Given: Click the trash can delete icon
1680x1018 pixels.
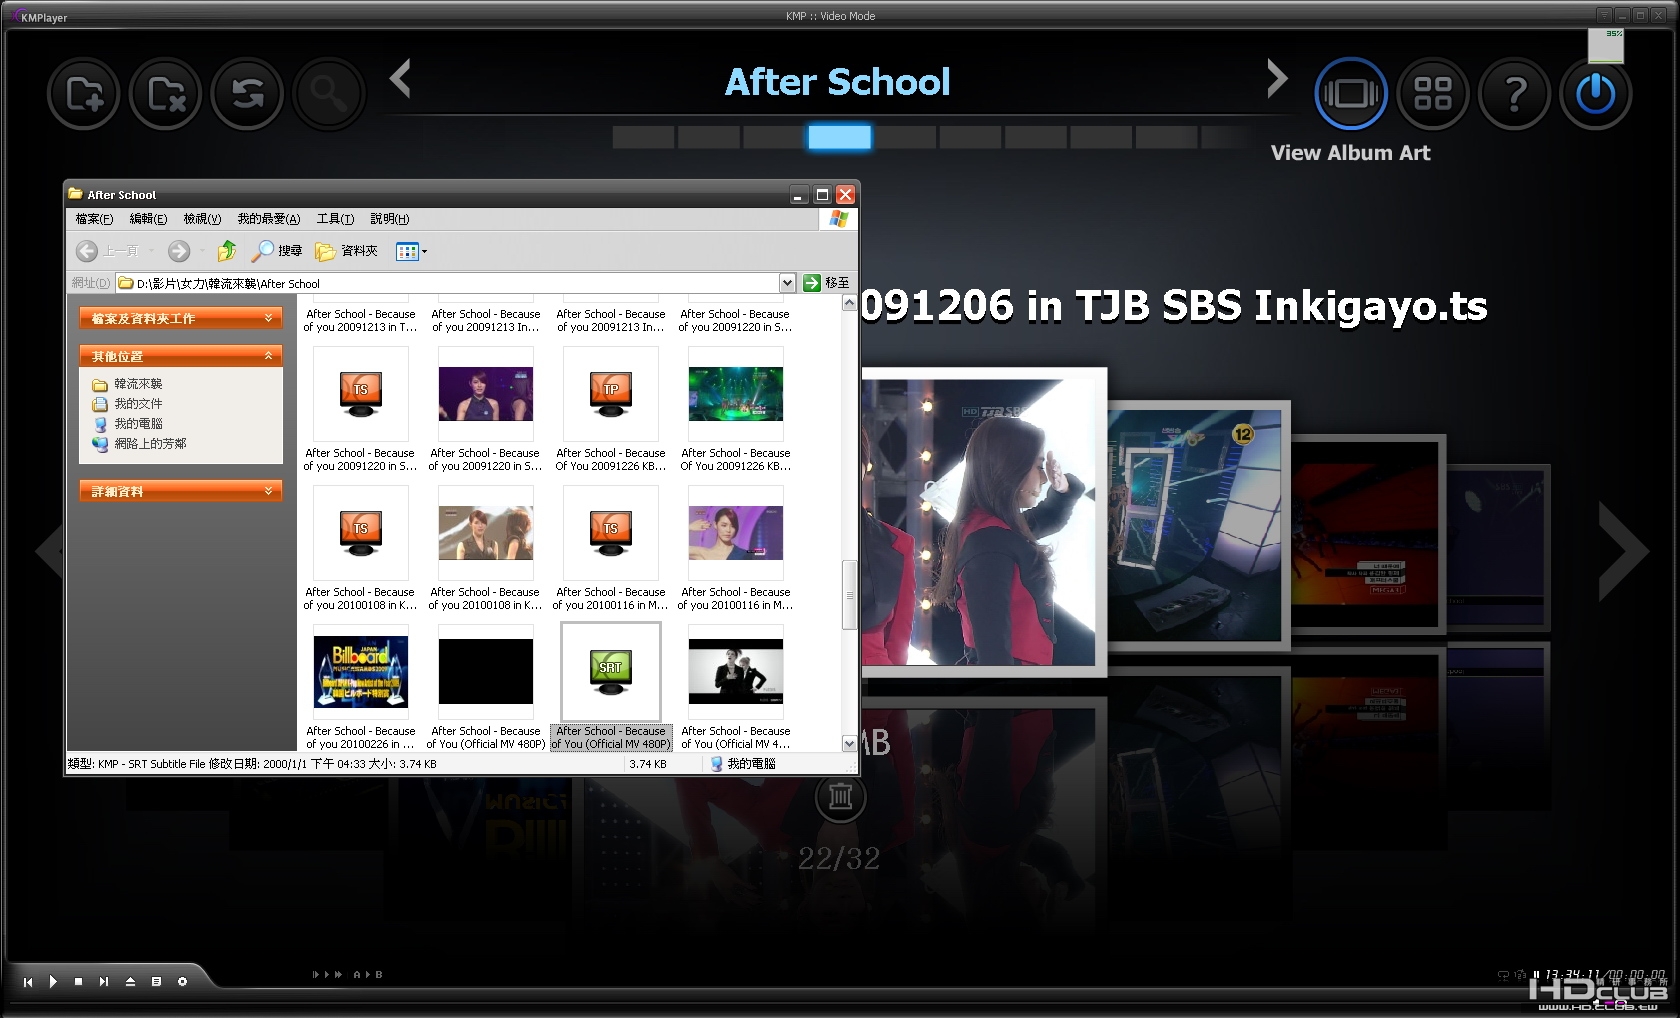Looking at the screenshot, I should click(x=840, y=797).
